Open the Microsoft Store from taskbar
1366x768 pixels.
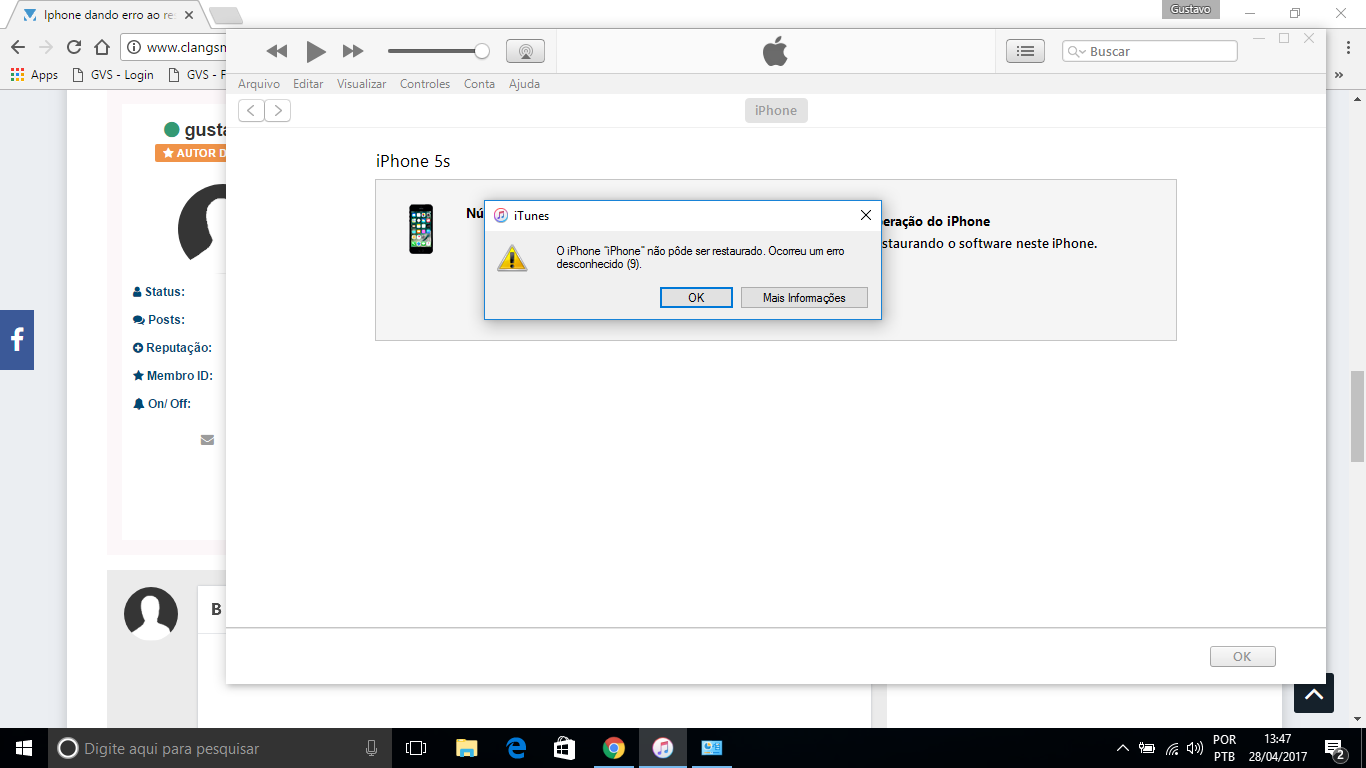(x=565, y=748)
